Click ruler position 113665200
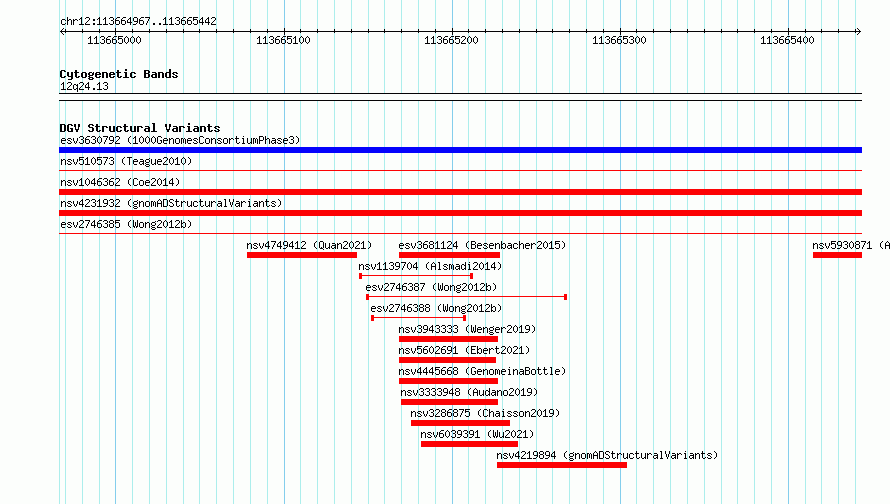890x504 pixels. click(451, 40)
